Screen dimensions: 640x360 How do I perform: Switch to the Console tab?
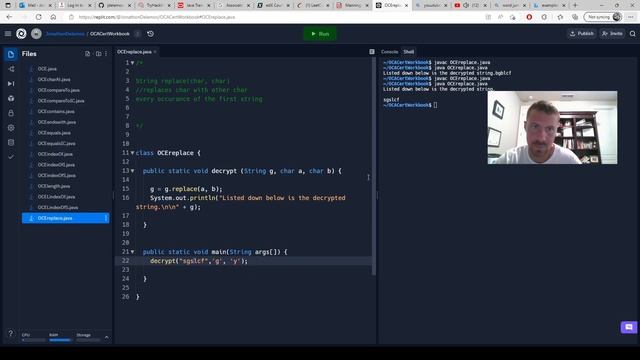pyautogui.click(x=389, y=52)
